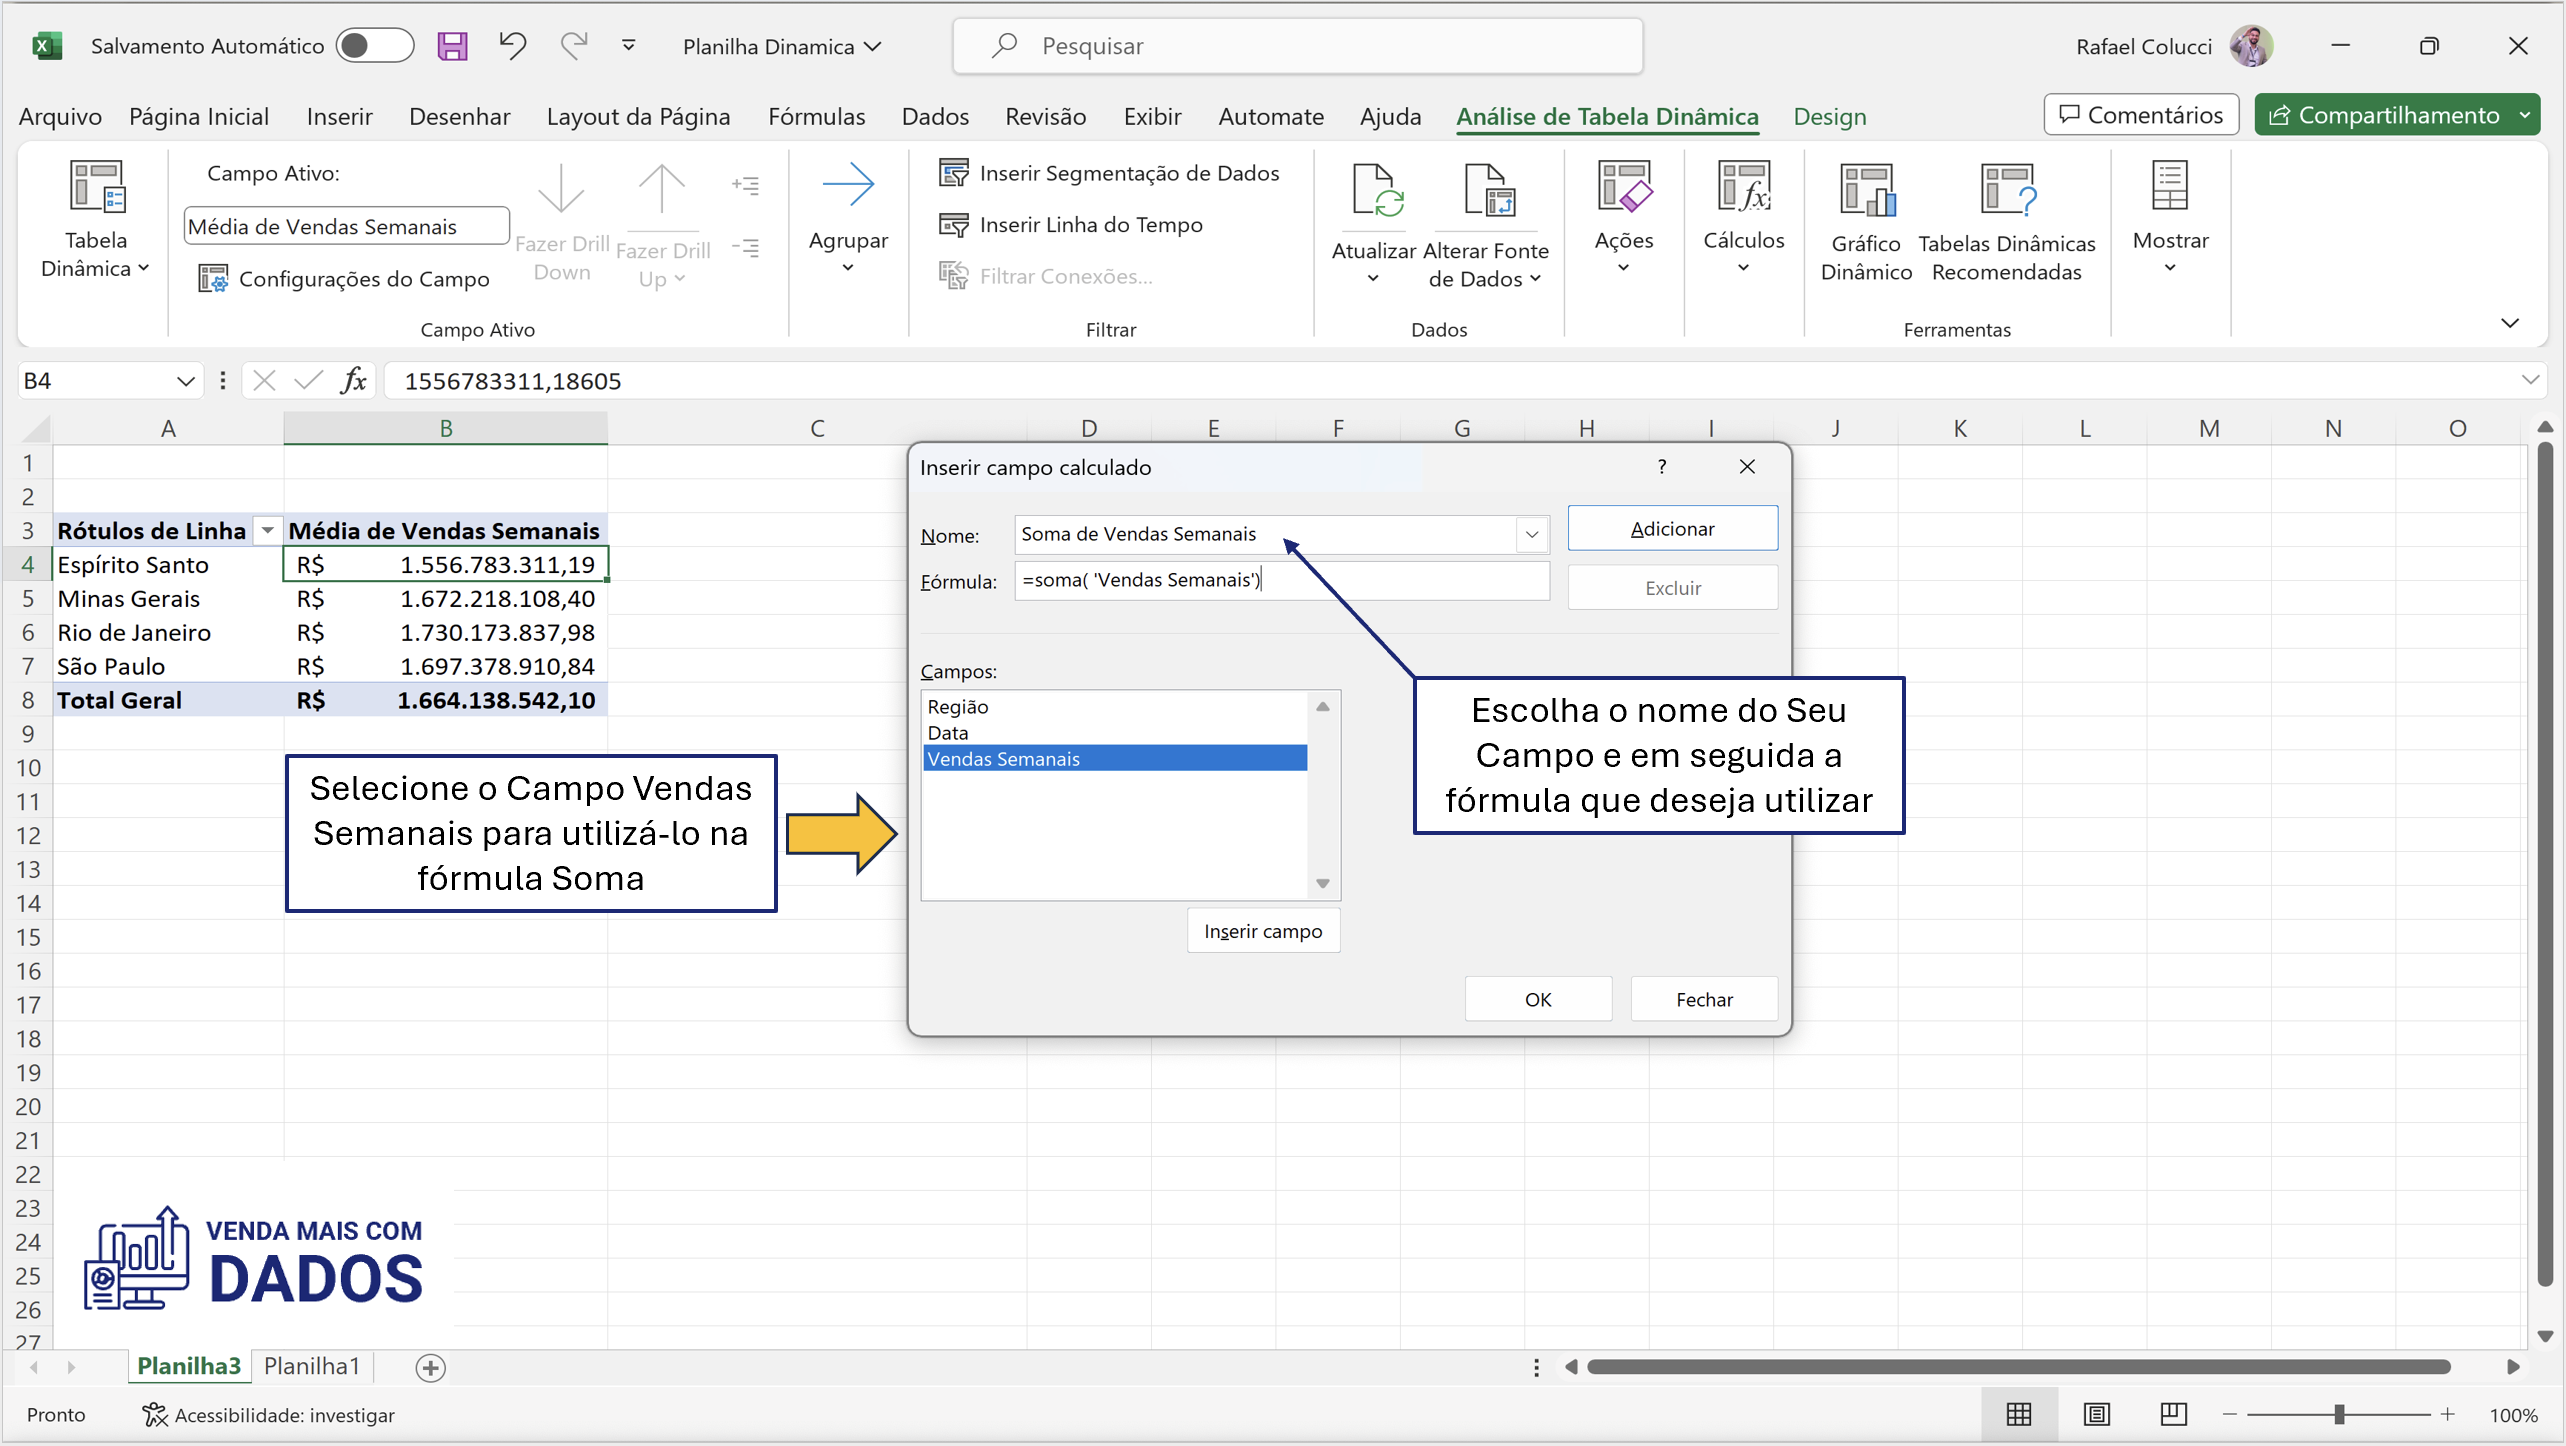
Task: Toggle Salvamento Automático switch
Action: coord(374,46)
